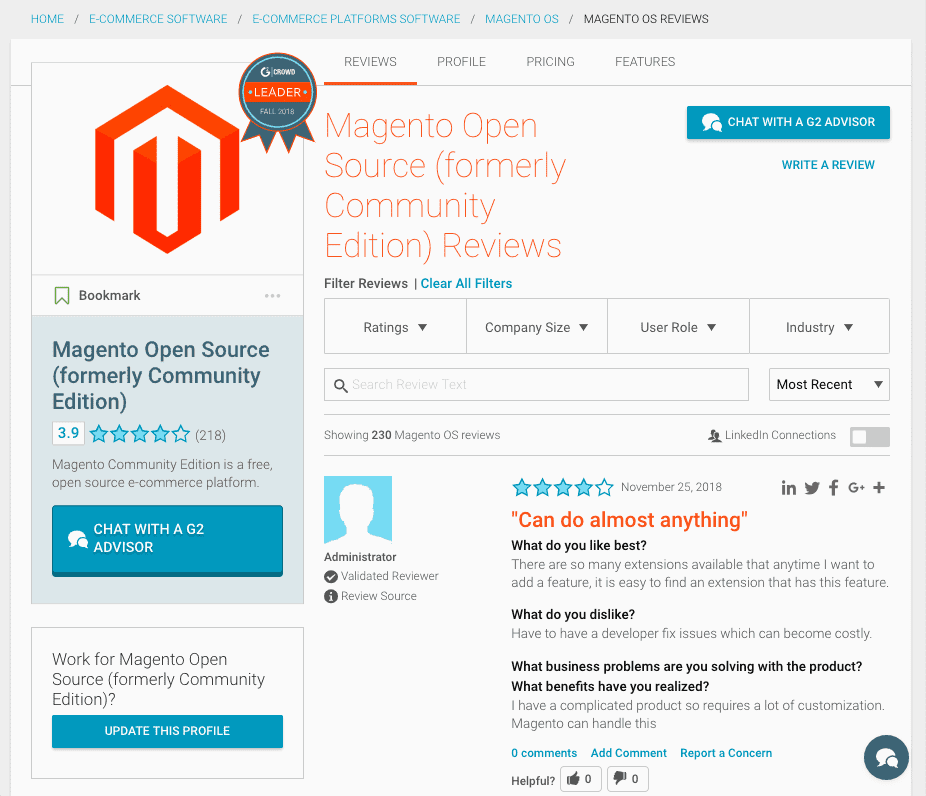Click the Review Source info icon
This screenshot has width=926, height=796.
point(331,596)
